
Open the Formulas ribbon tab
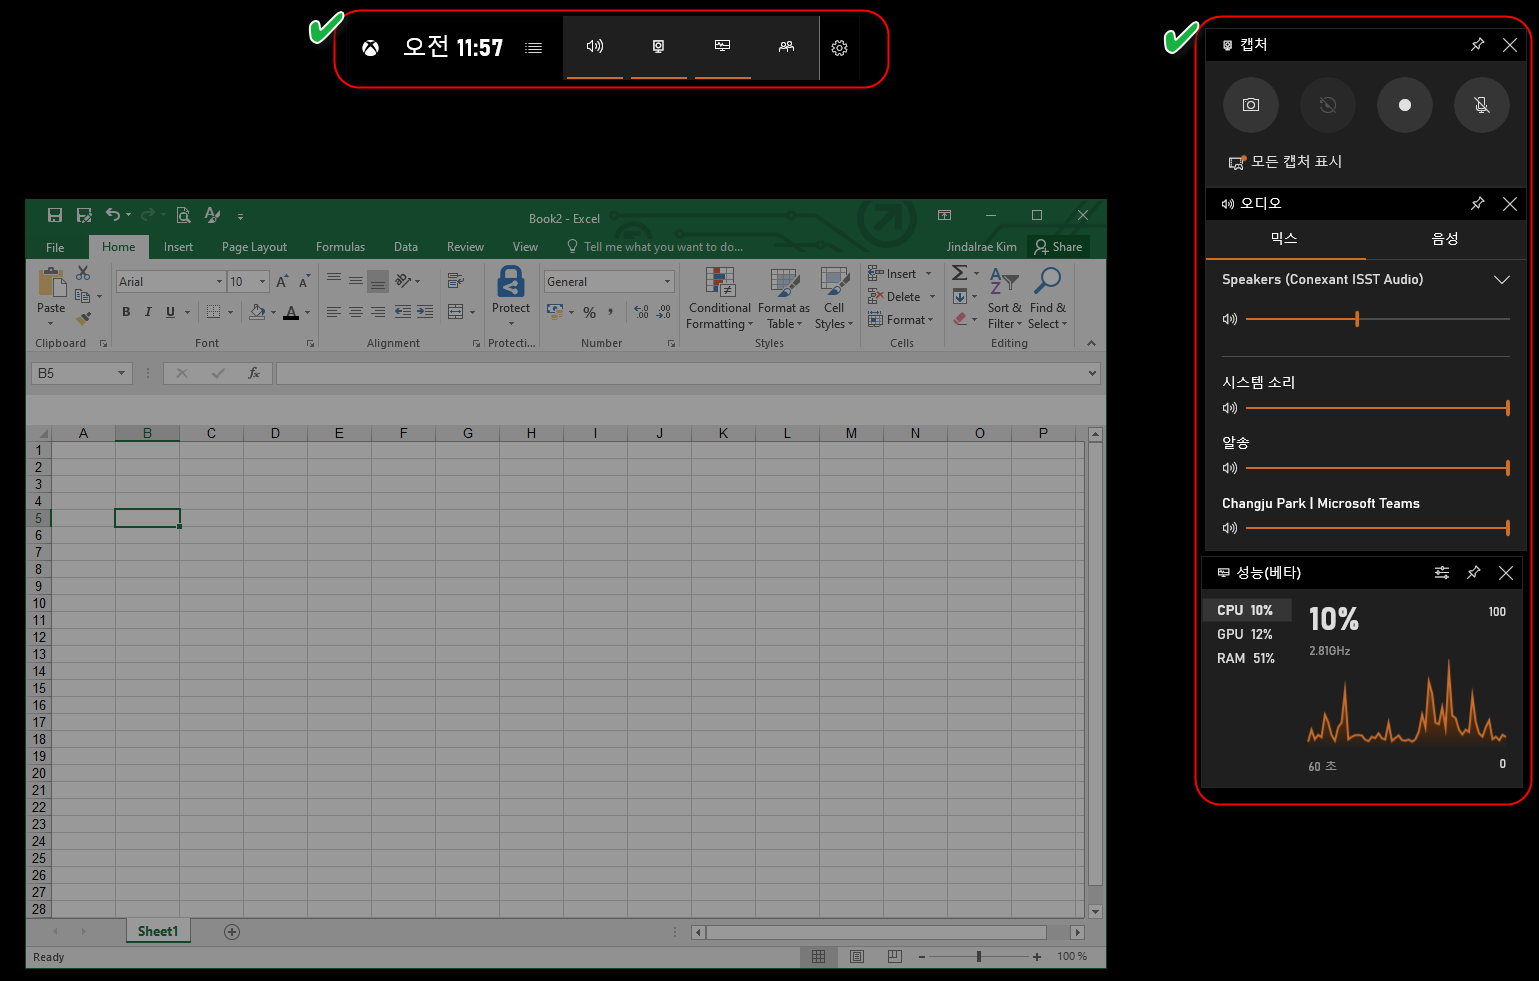(340, 247)
